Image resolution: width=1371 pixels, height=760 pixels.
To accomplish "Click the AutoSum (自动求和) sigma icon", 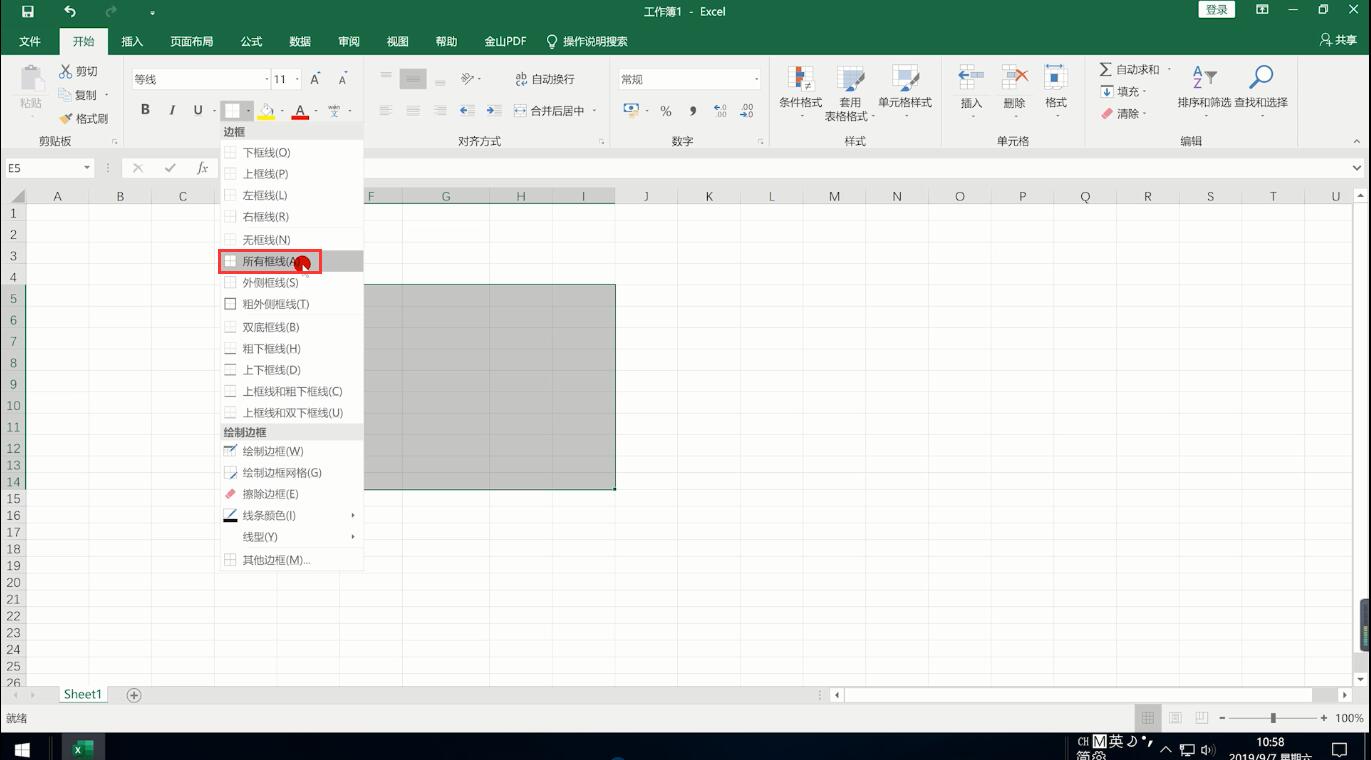I will (1106, 69).
